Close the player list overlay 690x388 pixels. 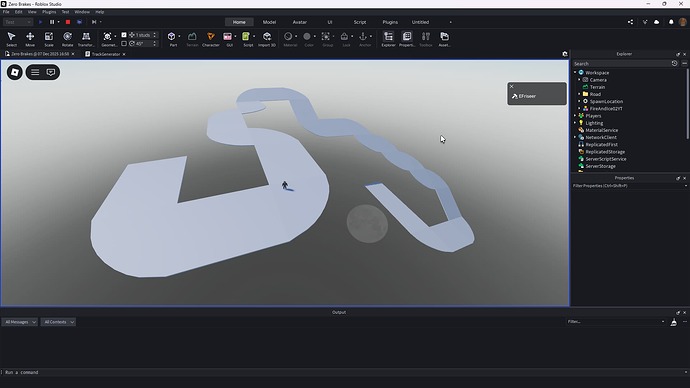tap(511, 86)
